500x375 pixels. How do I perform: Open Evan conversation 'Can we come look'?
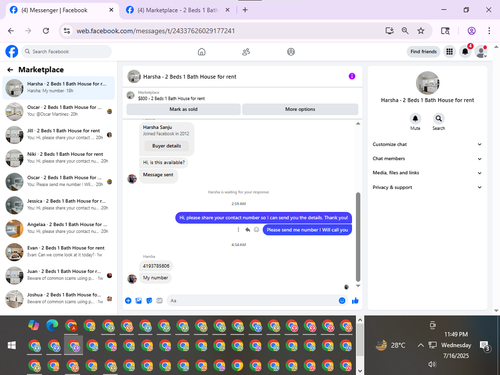click(x=59, y=252)
